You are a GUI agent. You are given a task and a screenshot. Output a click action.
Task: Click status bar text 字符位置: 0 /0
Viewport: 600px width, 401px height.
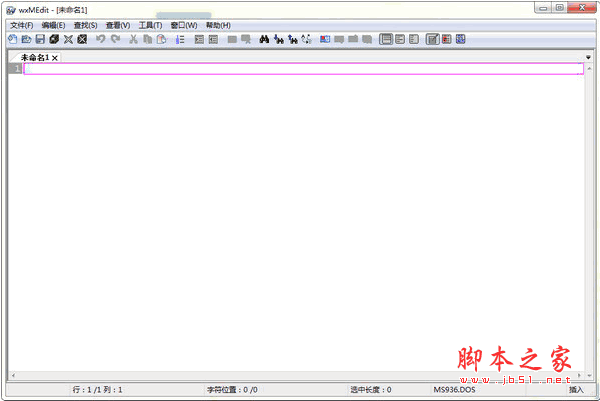(x=232, y=390)
